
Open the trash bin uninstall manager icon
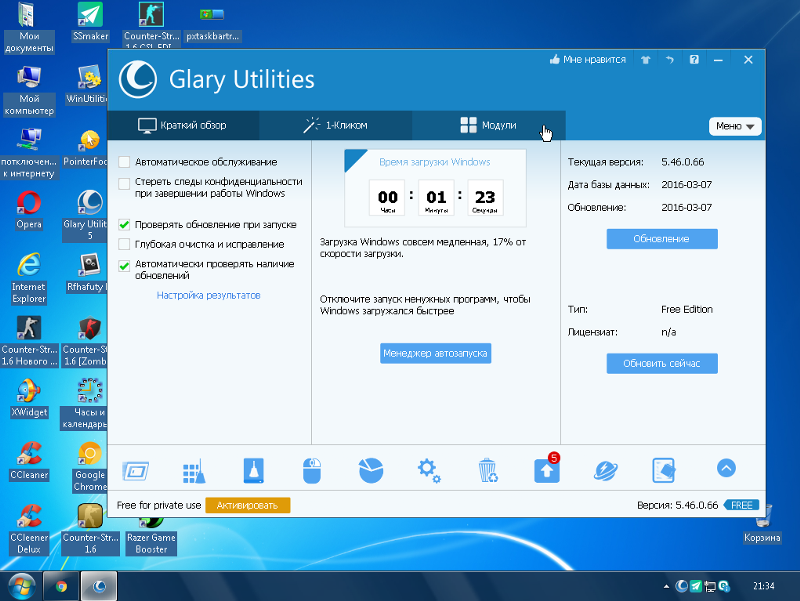[x=488, y=470]
